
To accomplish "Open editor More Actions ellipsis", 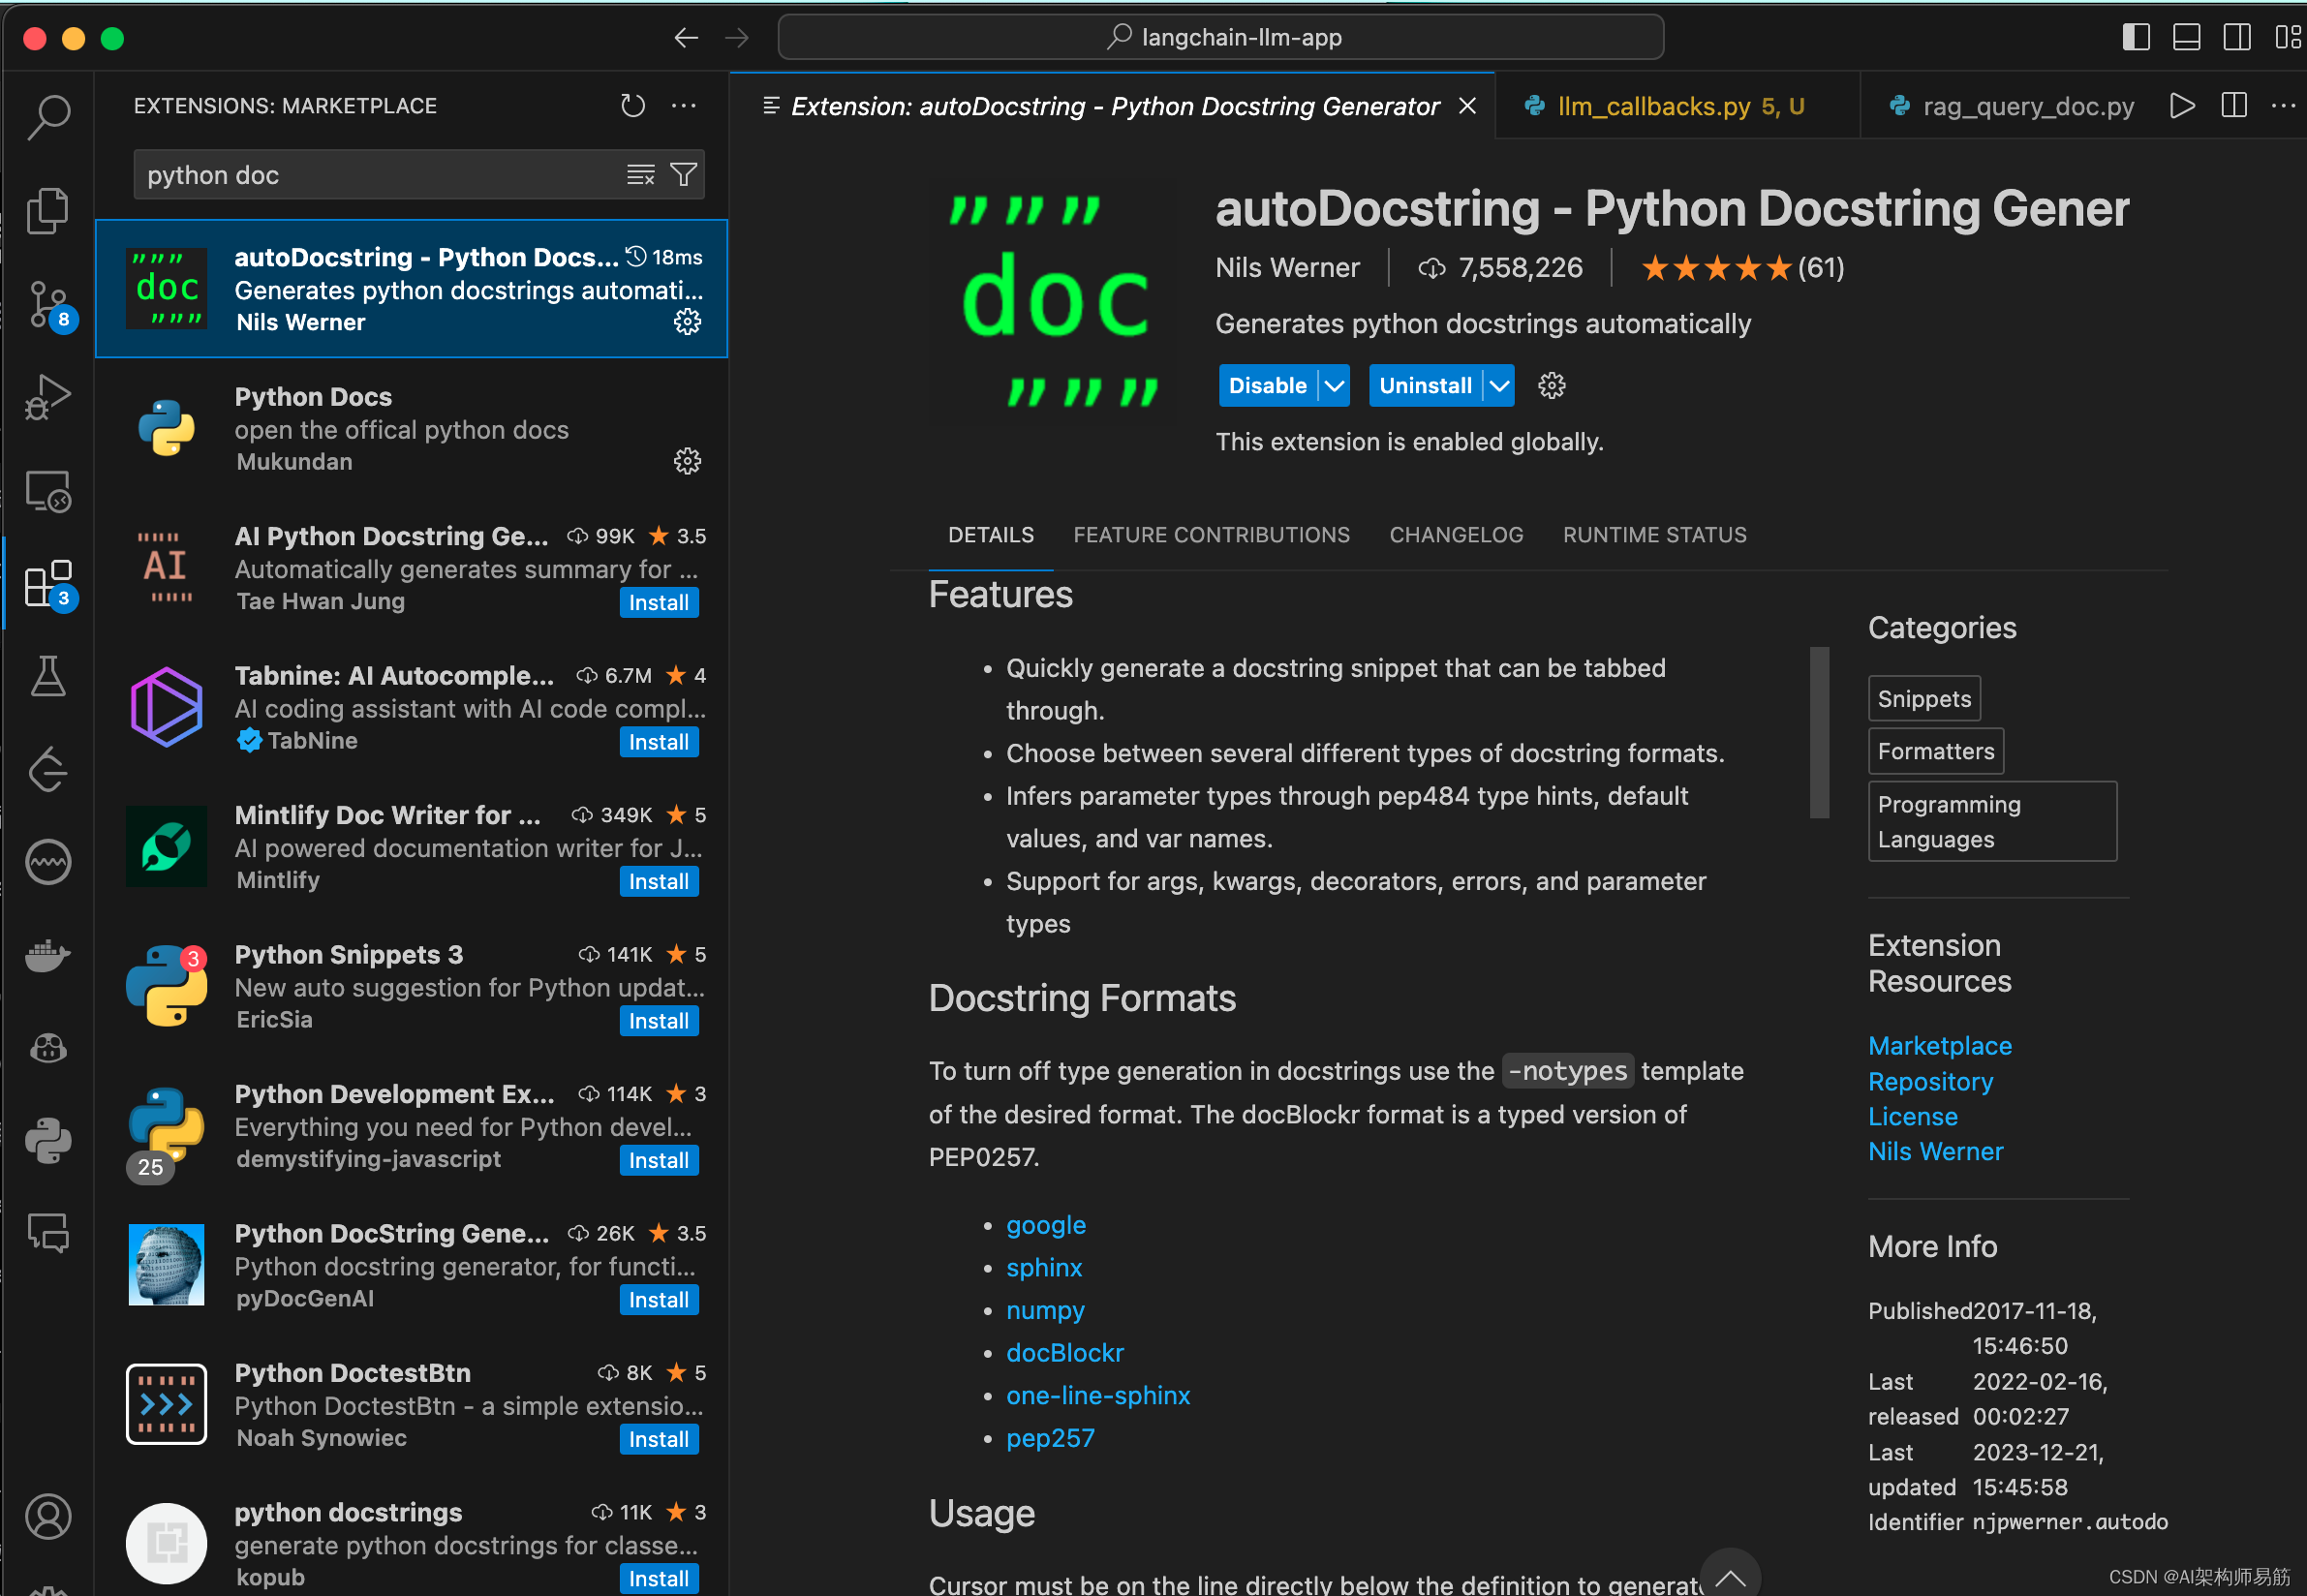I will [x=2284, y=106].
